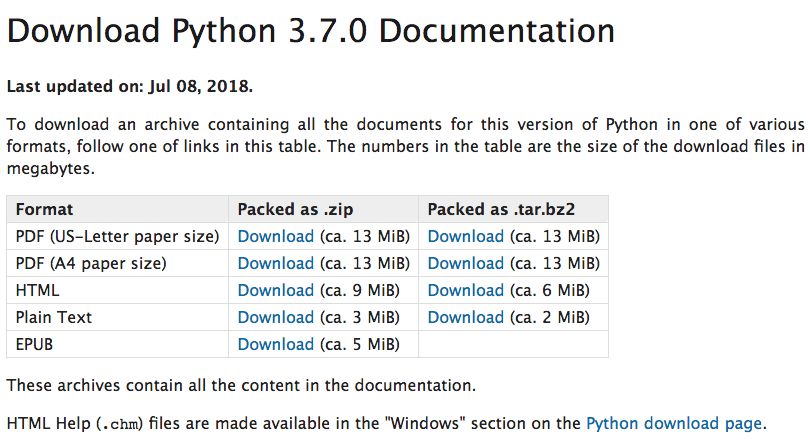Open the Python download page link
Image resolution: width=810 pixels, height=445 pixels.
(x=673, y=423)
